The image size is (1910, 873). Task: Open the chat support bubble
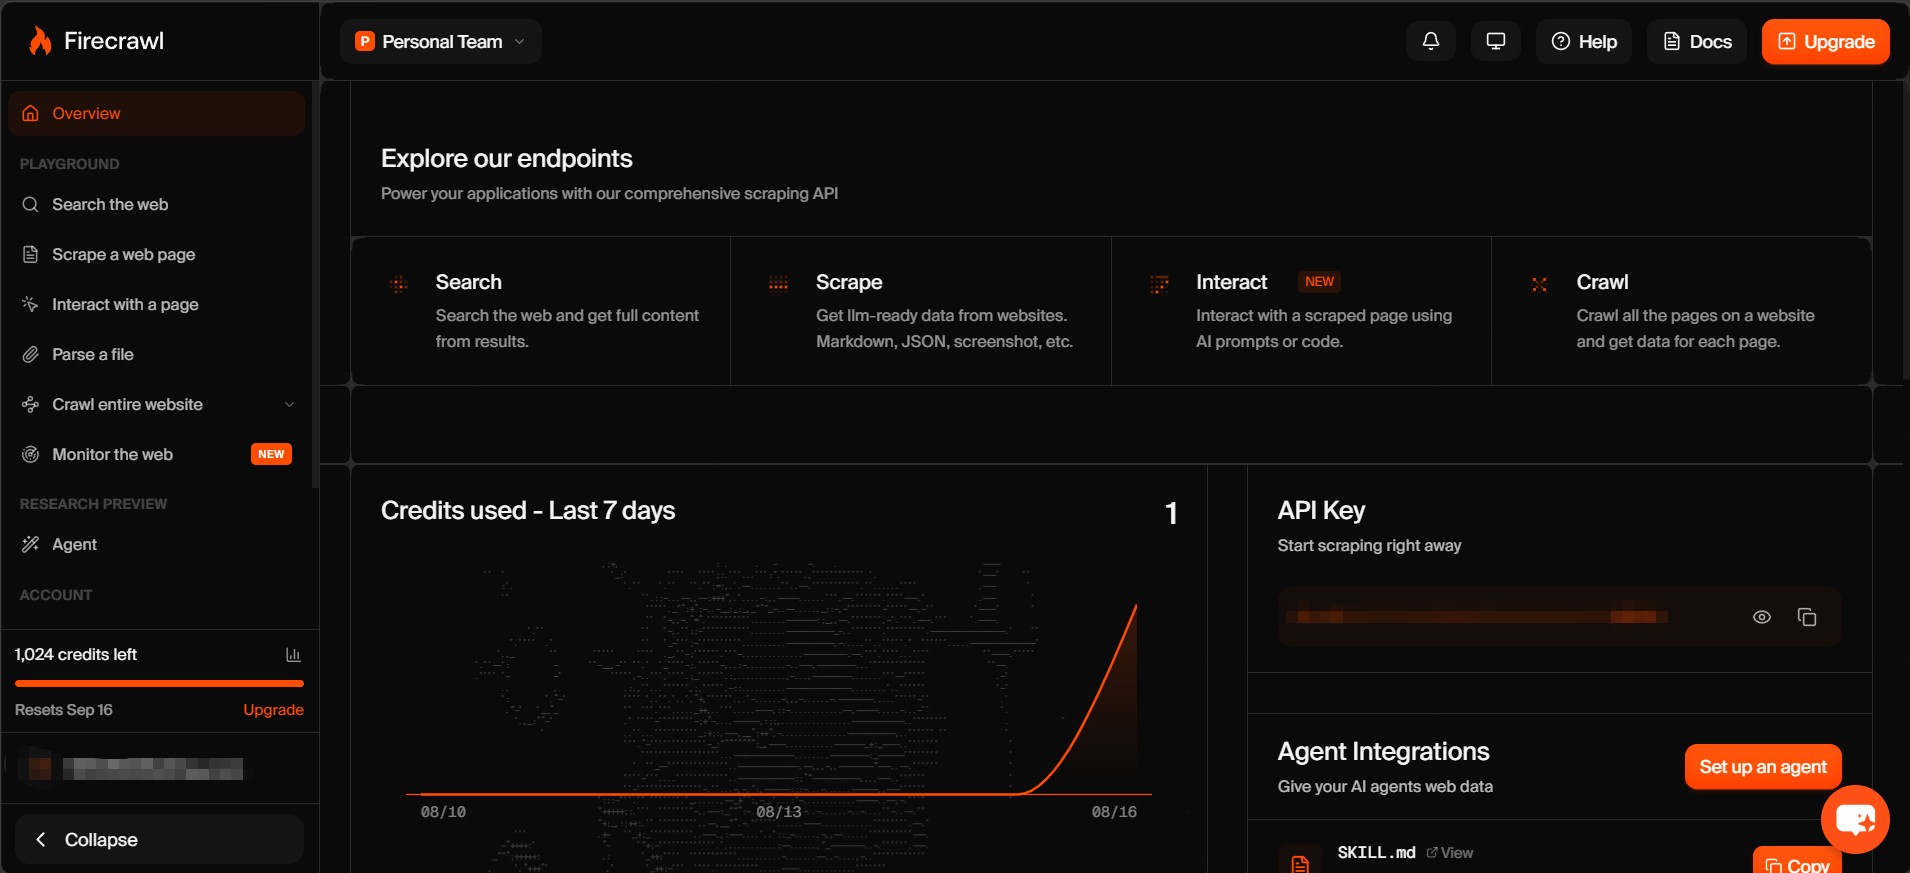[1855, 820]
